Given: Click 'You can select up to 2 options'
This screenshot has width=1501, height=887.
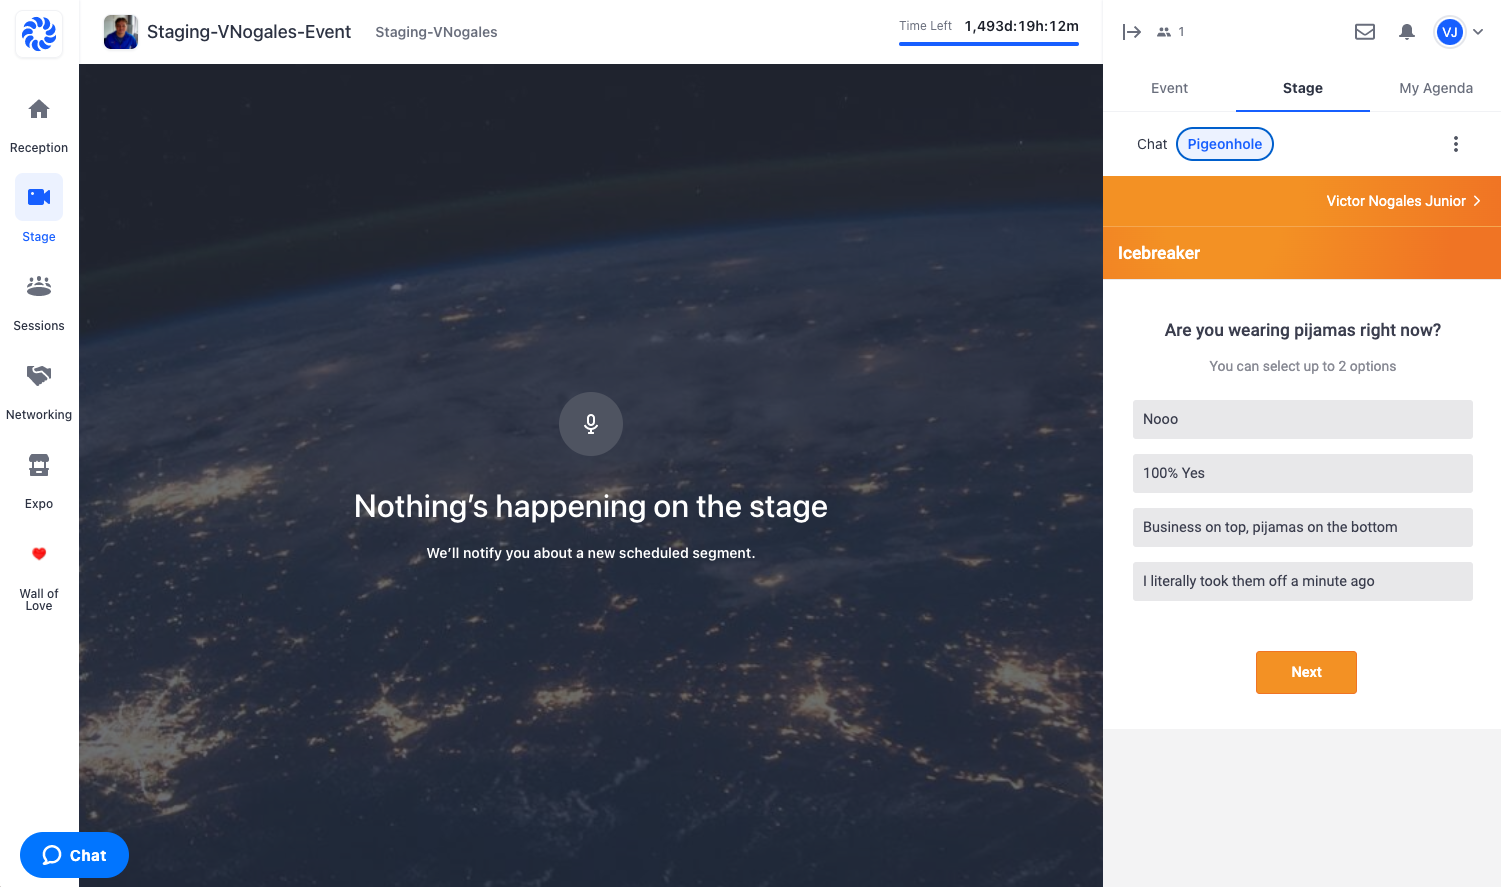Looking at the screenshot, I should [x=1303, y=366].
